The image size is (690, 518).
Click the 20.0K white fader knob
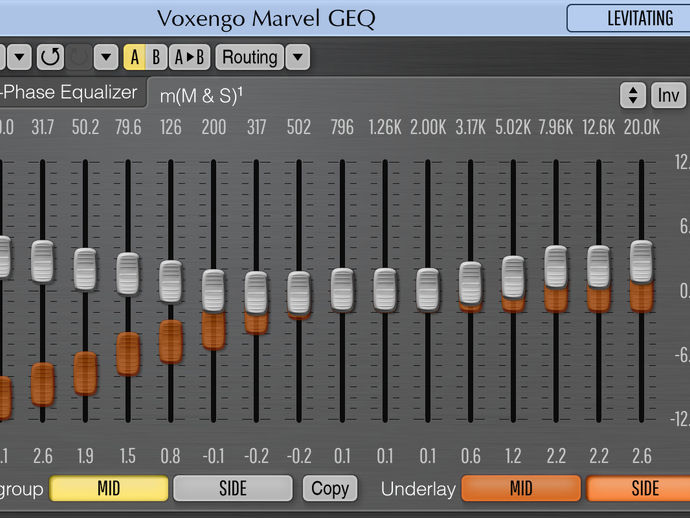tap(642, 261)
